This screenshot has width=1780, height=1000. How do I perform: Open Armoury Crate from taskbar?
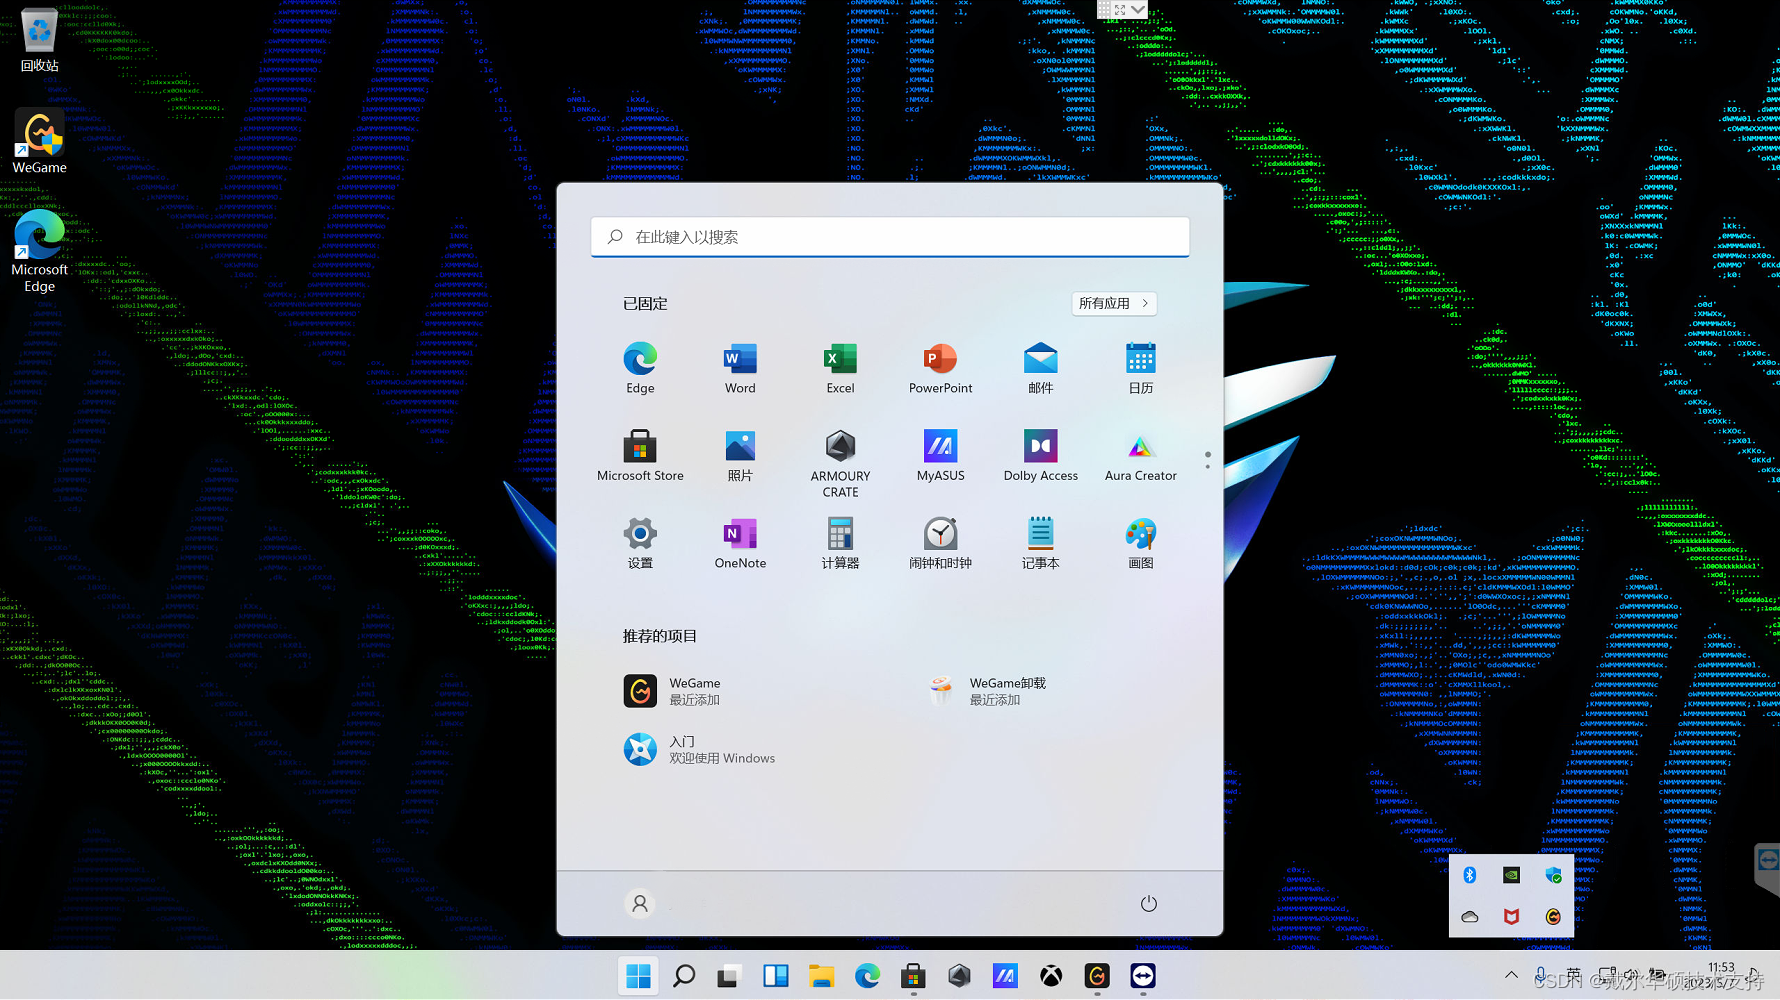click(959, 976)
